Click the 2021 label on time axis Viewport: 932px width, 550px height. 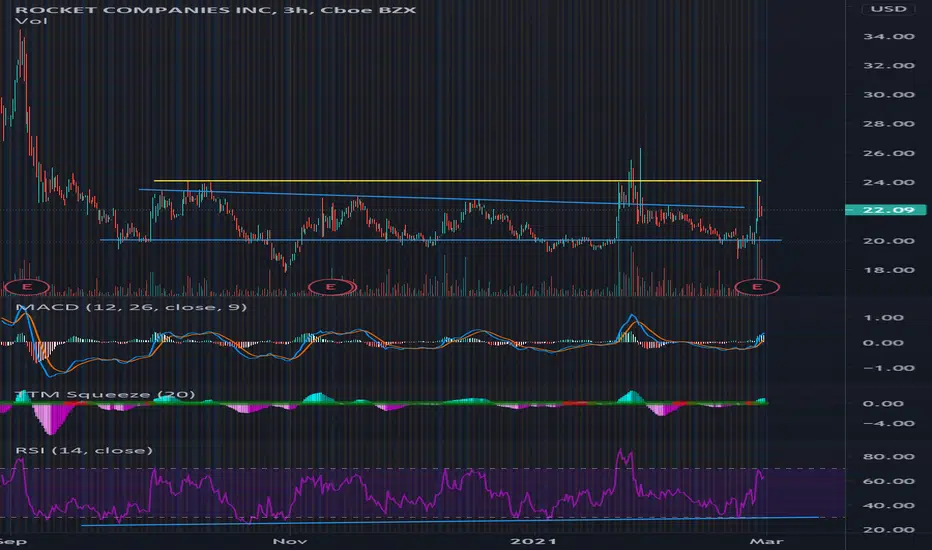tap(534, 541)
